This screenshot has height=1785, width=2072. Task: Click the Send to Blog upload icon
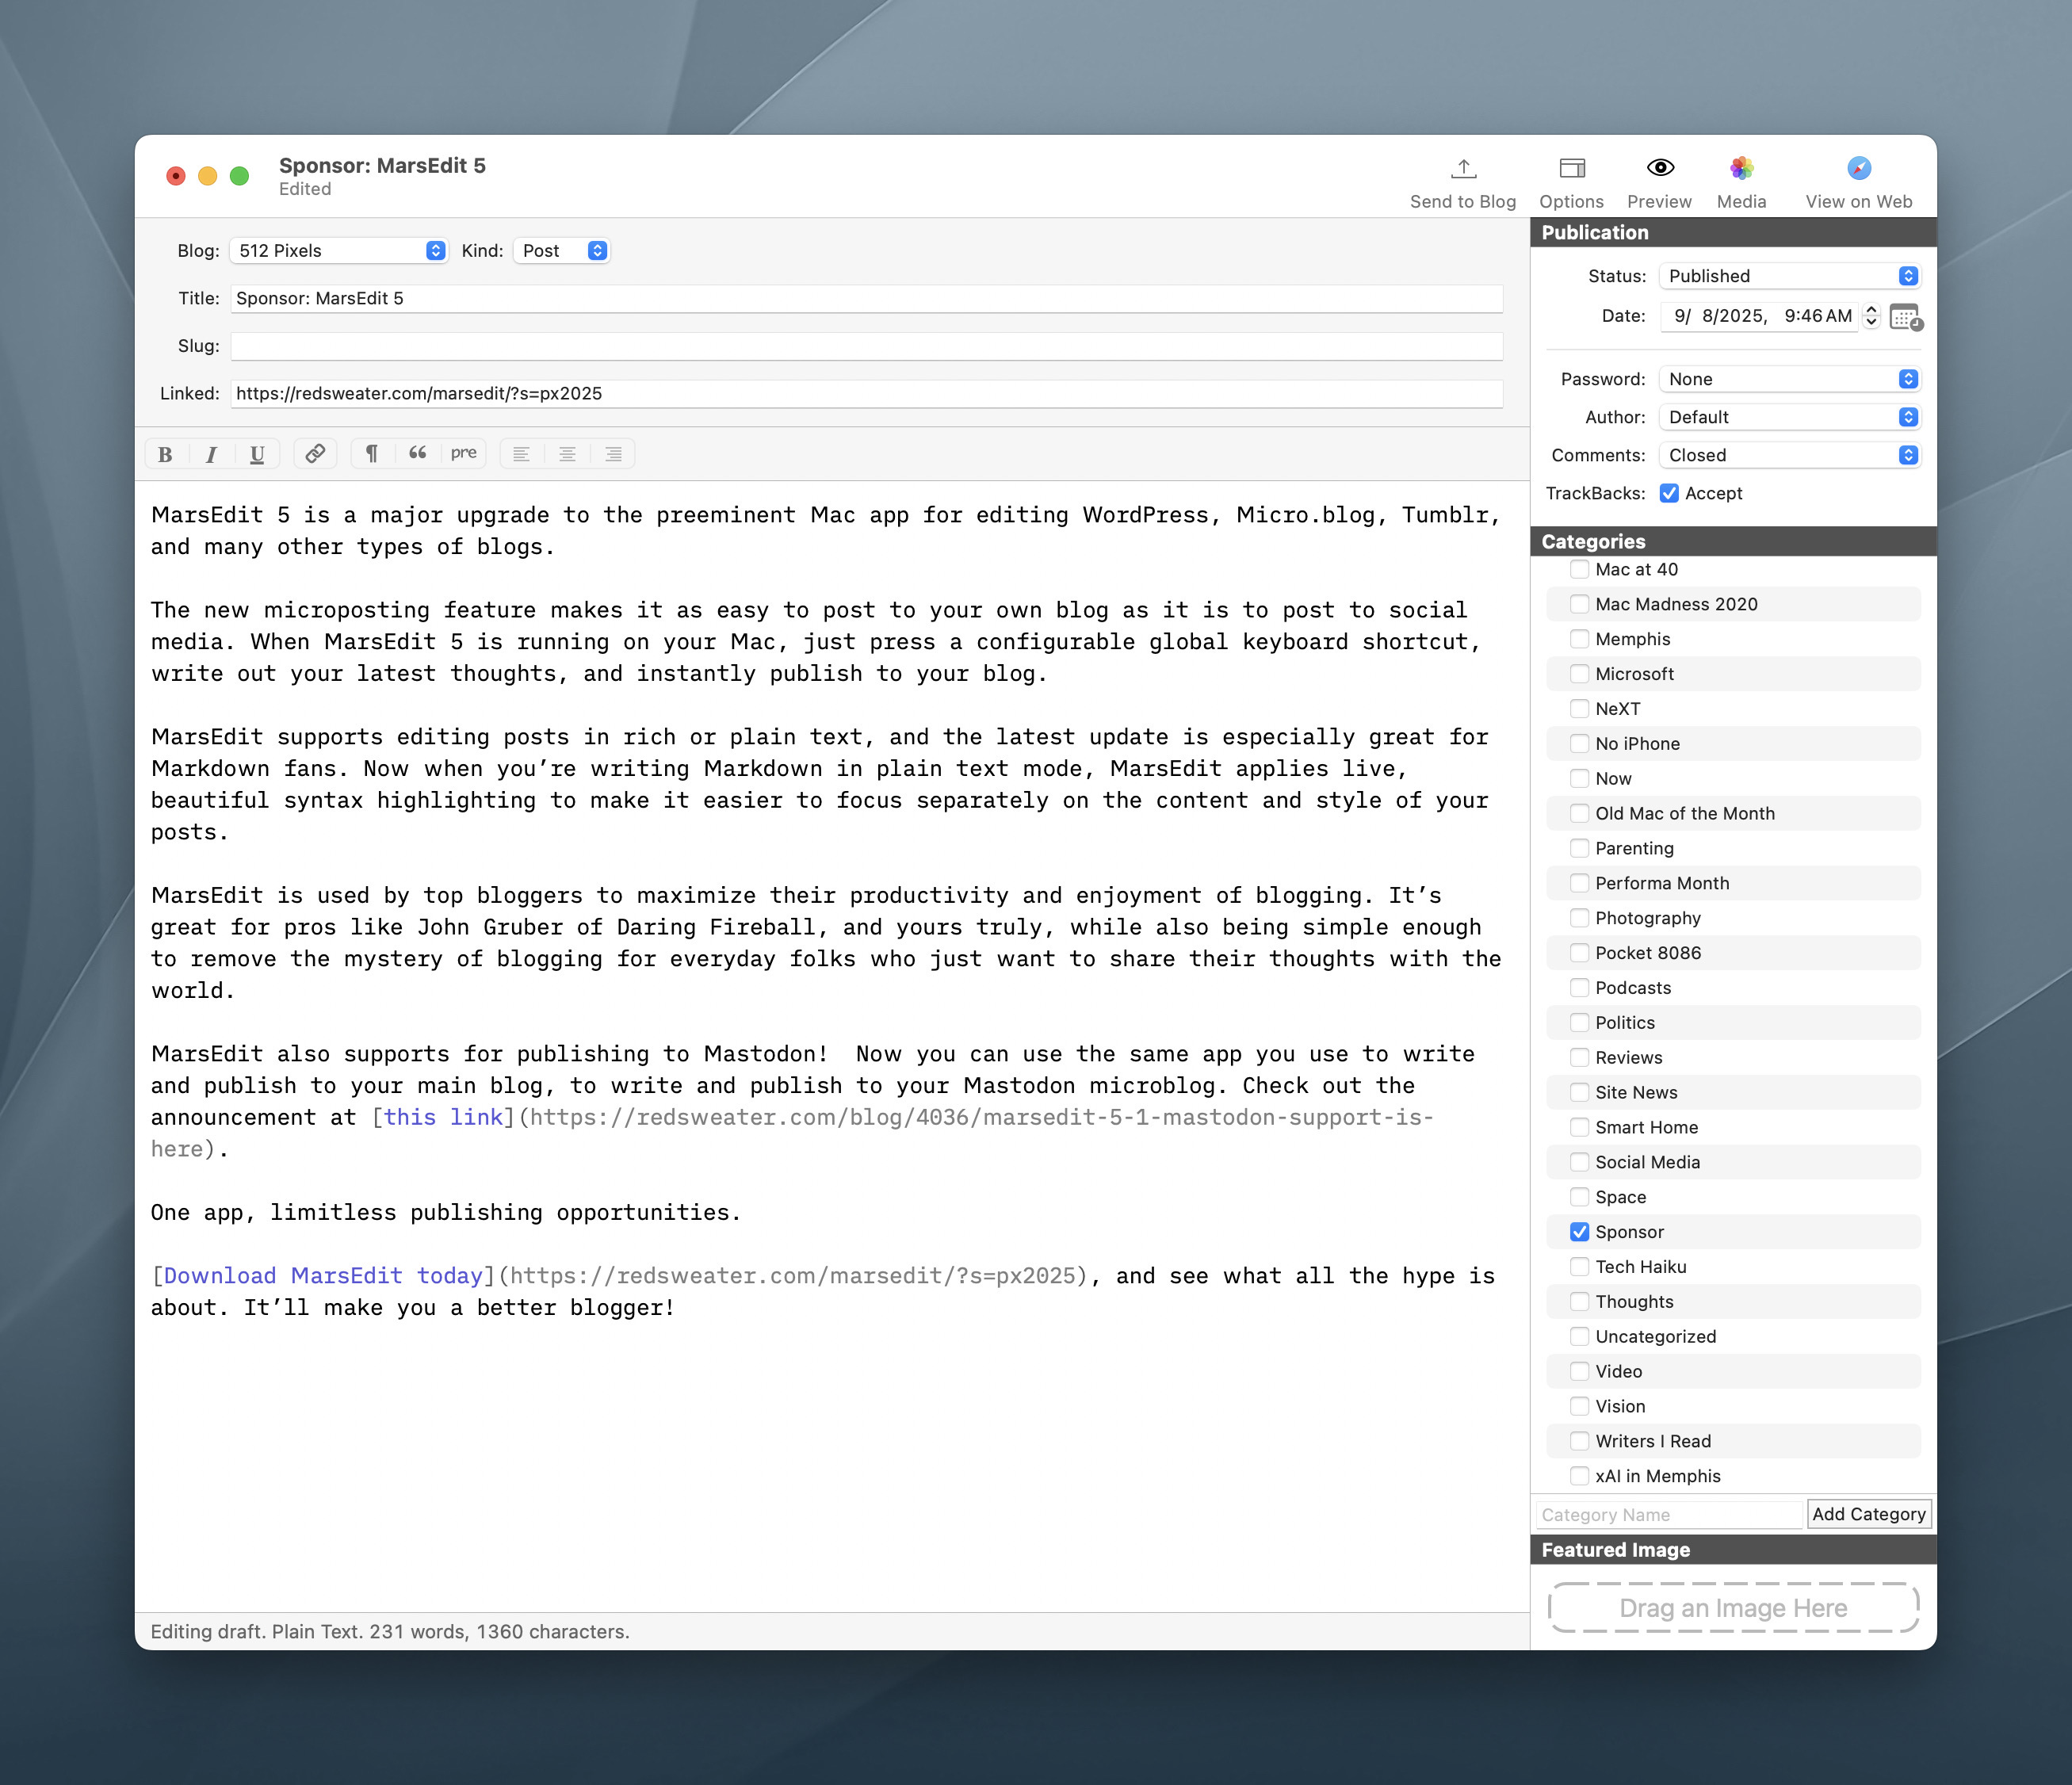pyautogui.click(x=1463, y=168)
